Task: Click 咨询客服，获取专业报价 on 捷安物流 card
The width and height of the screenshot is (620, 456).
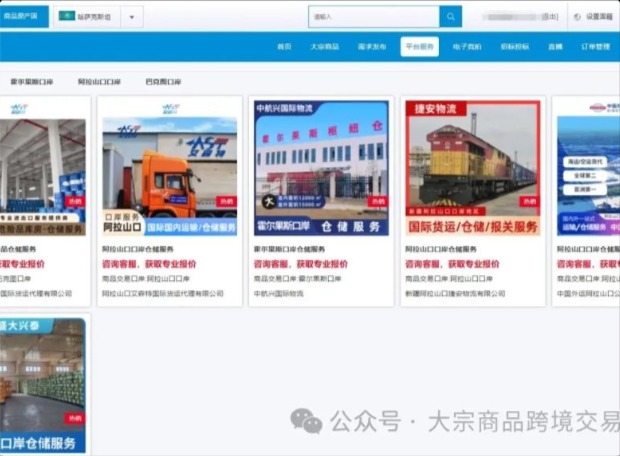Action: [452, 264]
